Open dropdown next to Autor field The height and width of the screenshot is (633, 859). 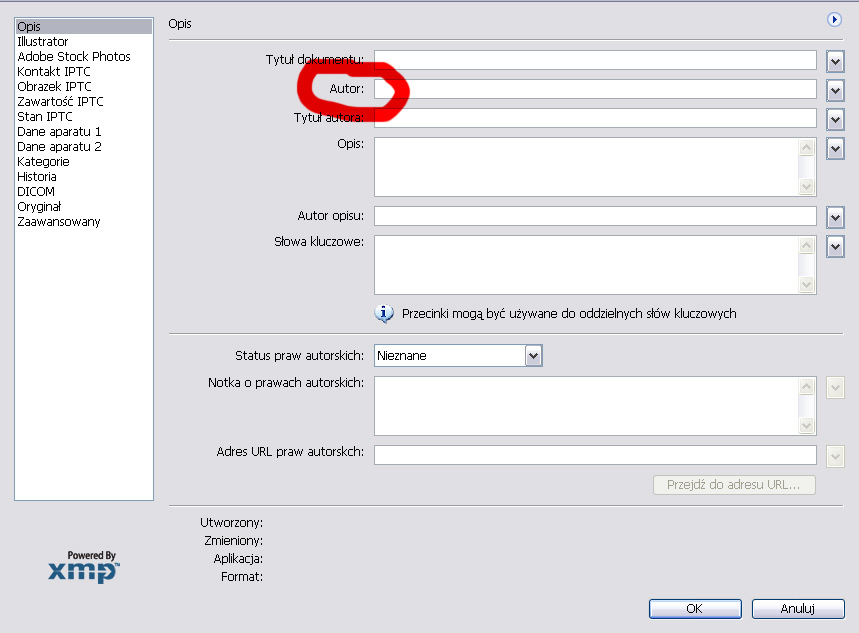(x=836, y=90)
